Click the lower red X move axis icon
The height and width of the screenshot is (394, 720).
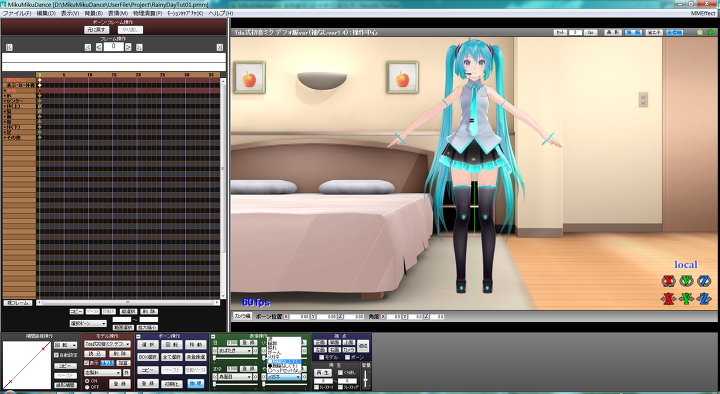(668, 299)
